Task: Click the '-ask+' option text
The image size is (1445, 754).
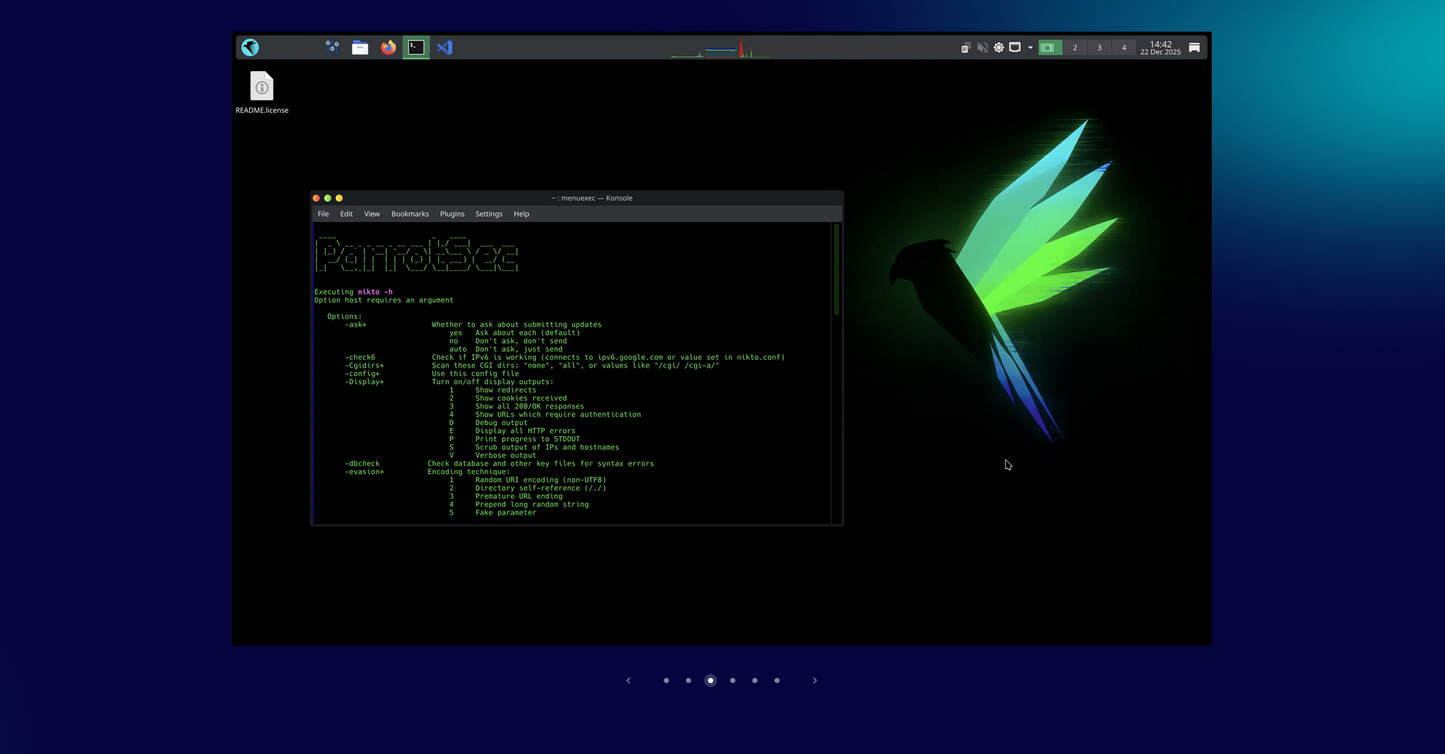Action: 356,325
